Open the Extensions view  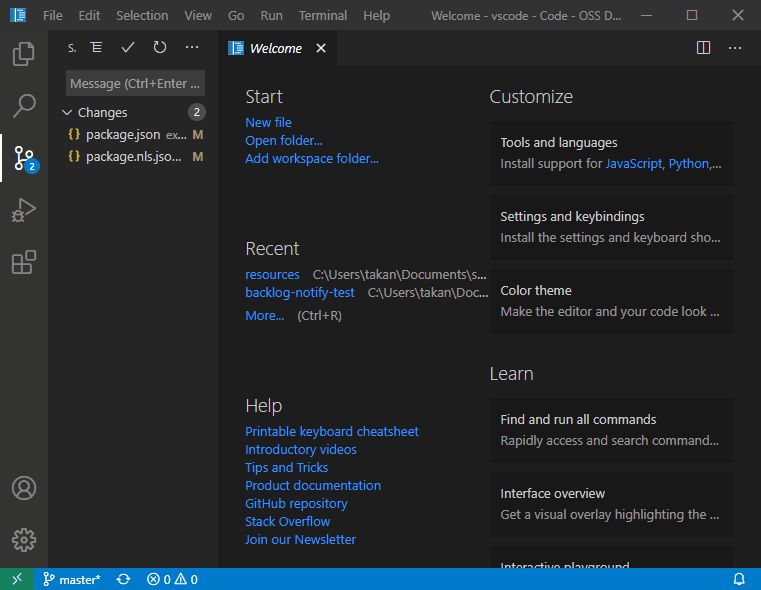24,262
